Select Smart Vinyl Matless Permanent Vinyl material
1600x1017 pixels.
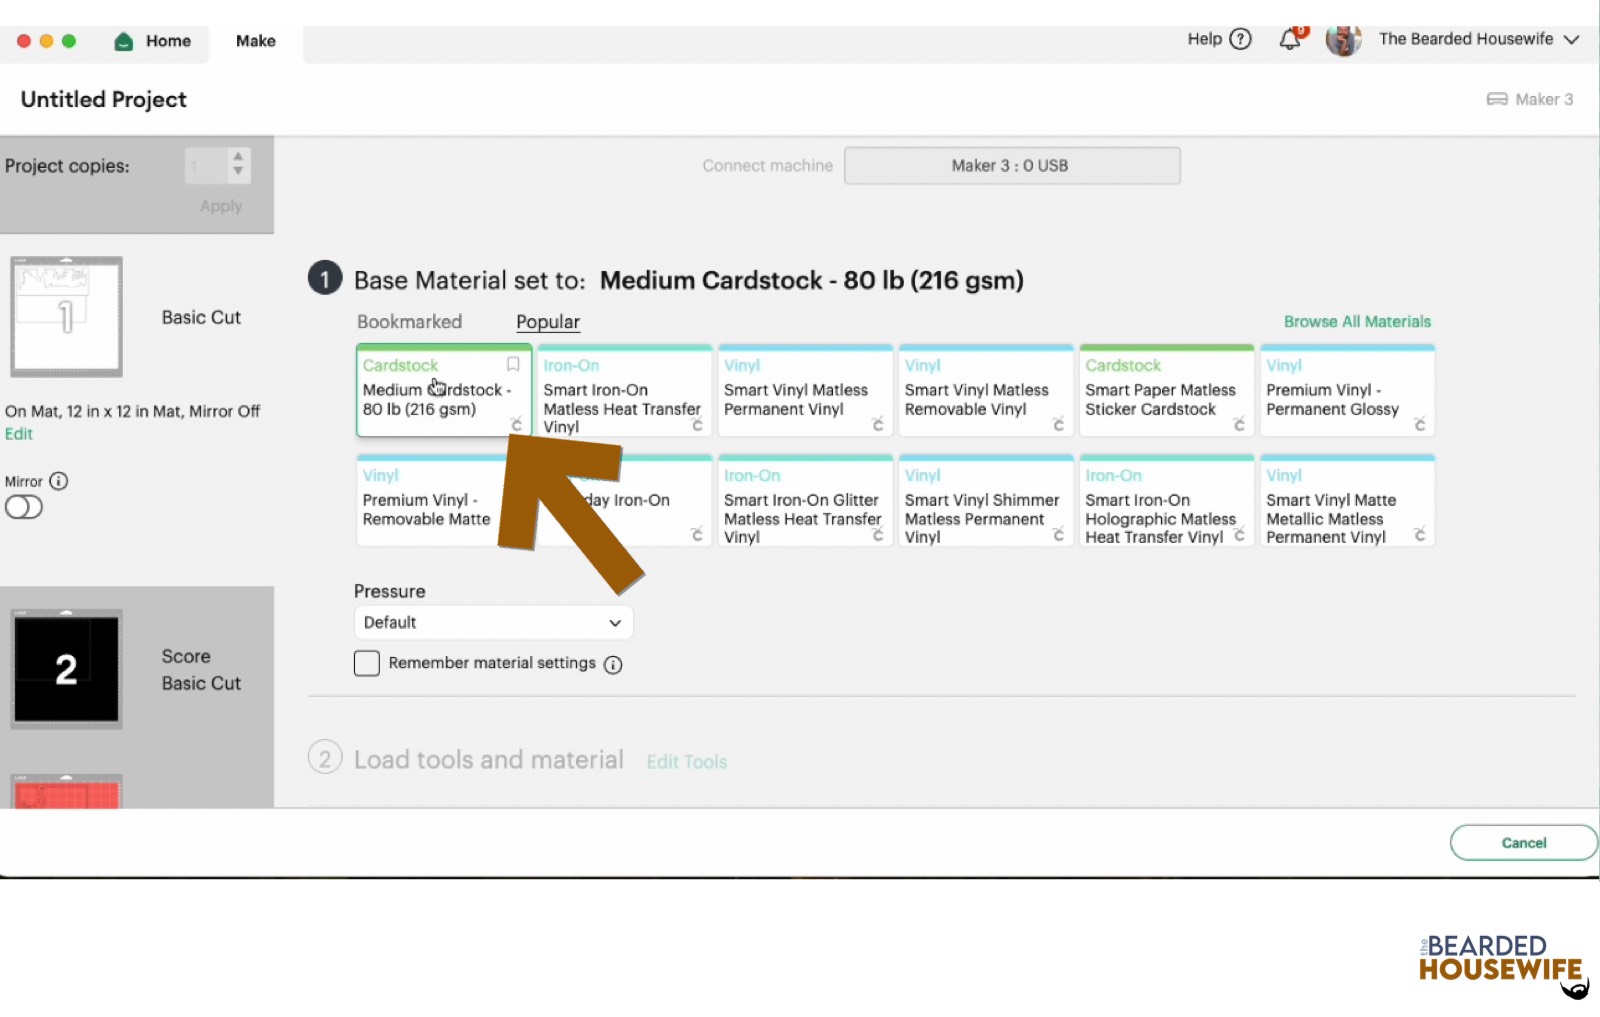(x=804, y=392)
